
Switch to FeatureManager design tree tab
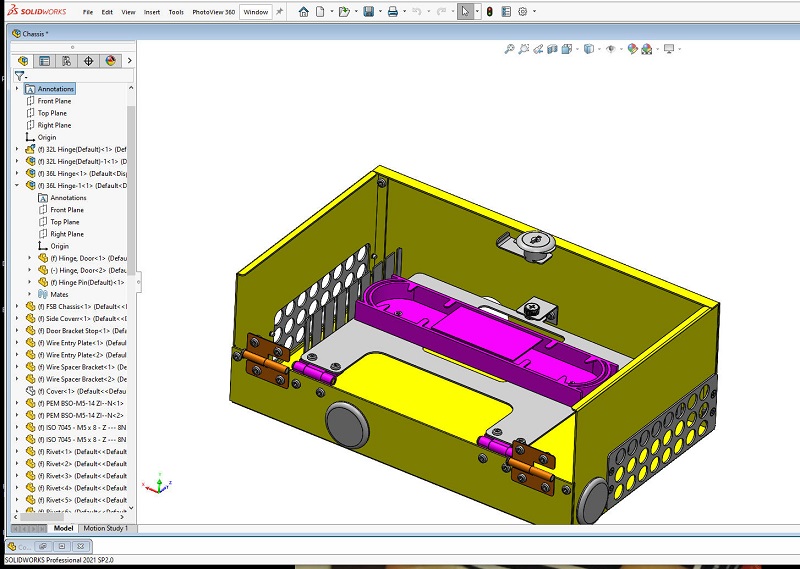click(23, 61)
